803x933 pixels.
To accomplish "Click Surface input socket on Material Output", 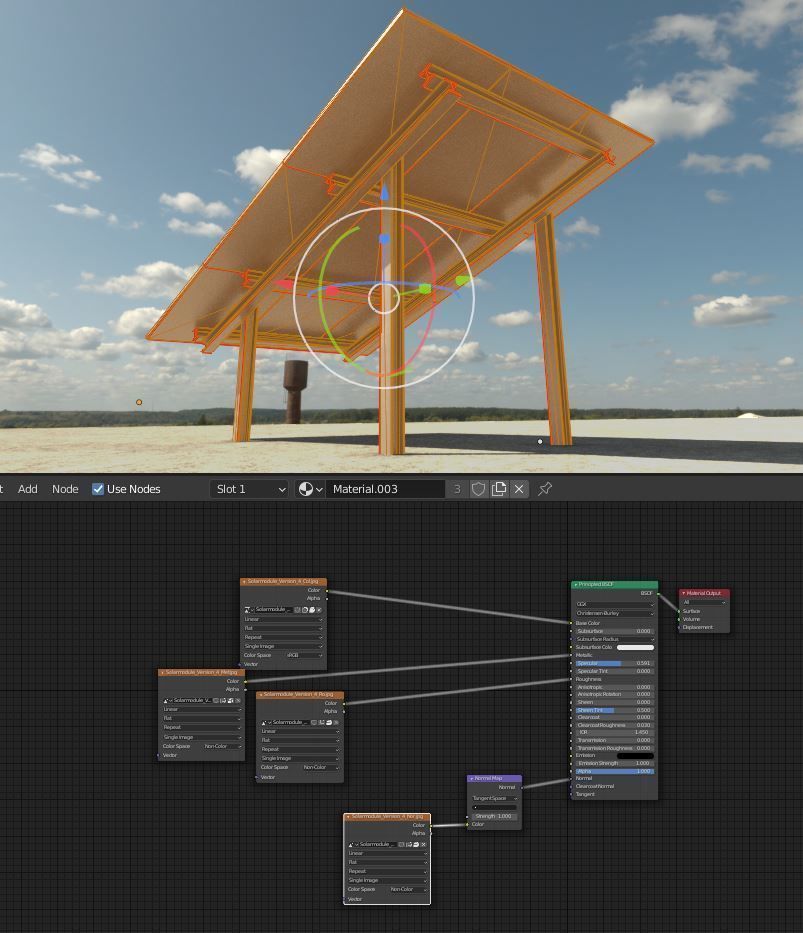I will coord(679,611).
